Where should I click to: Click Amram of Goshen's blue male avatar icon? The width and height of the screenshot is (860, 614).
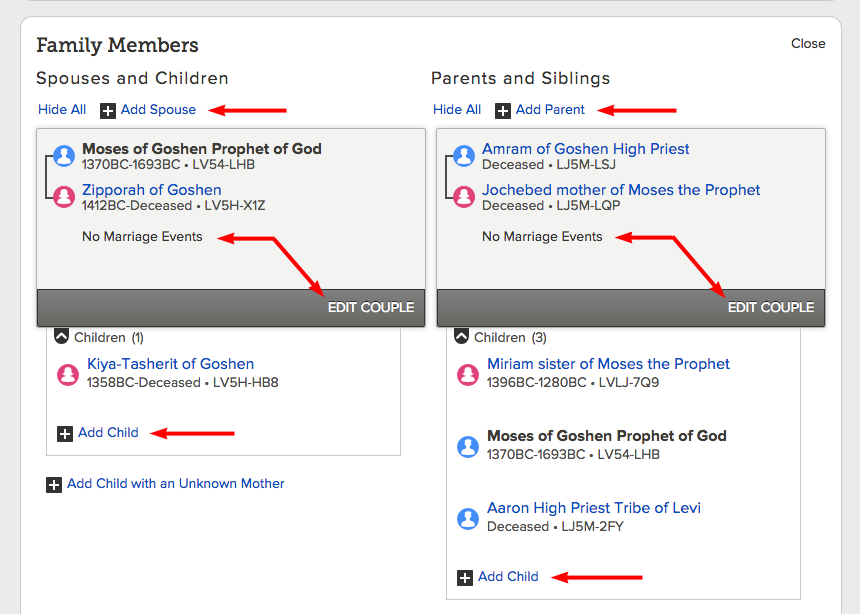point(464,156)
